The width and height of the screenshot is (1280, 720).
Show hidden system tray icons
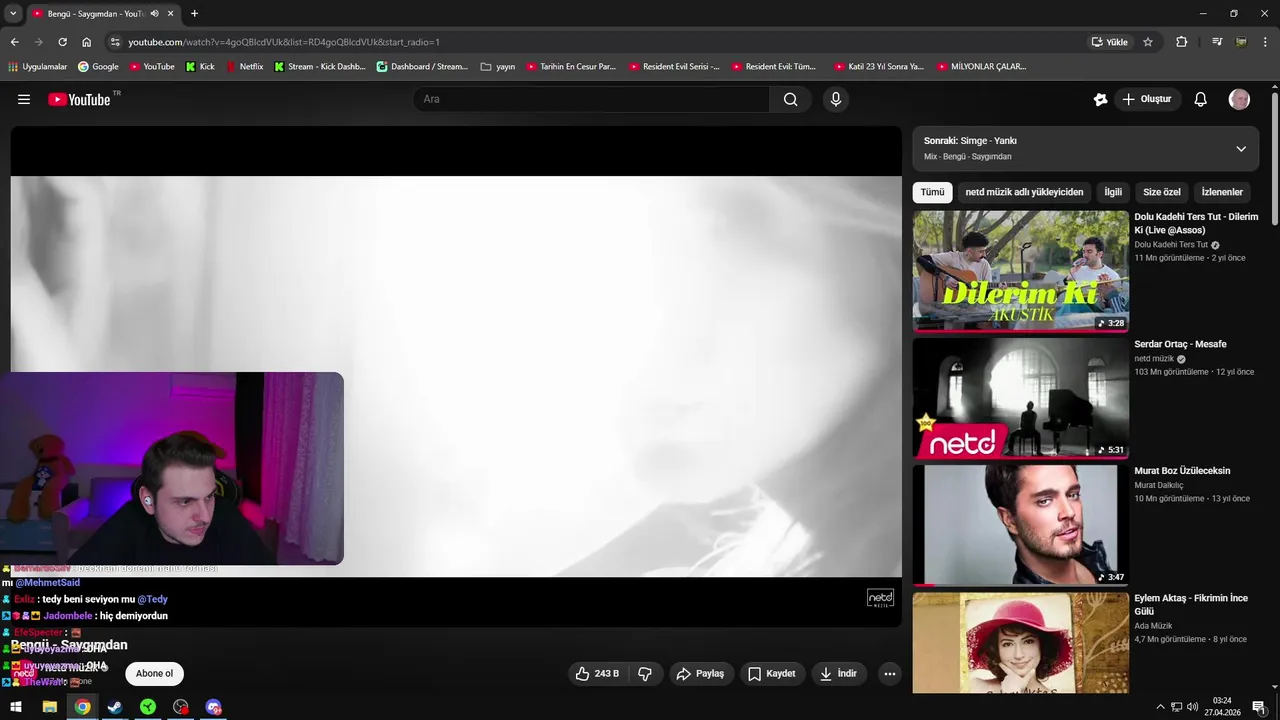(1160, 707)
